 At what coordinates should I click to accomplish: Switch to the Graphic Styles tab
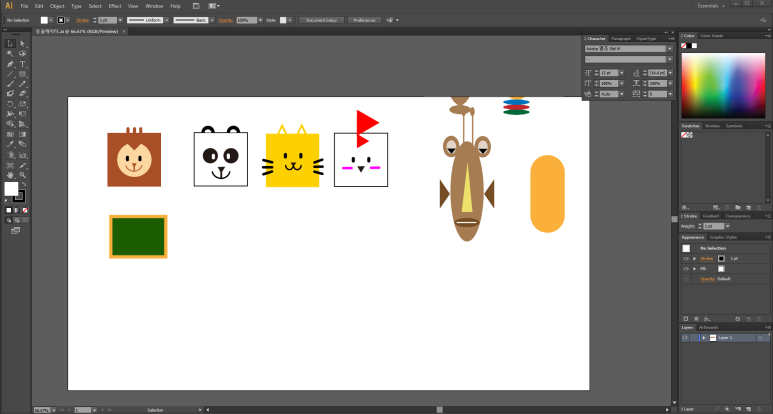[x=723, y=237]
